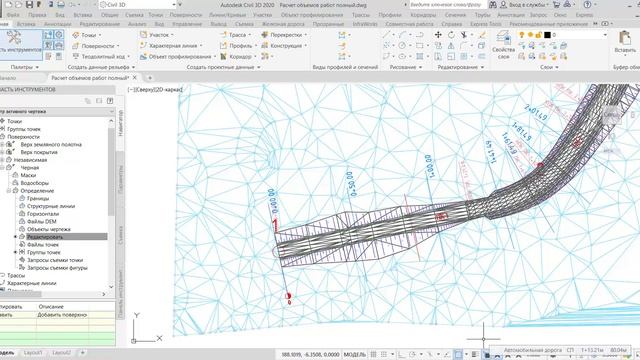Click binoculars search icon in title bar
The height and width of the screenshot is (360, 640).
click(493, 4)
